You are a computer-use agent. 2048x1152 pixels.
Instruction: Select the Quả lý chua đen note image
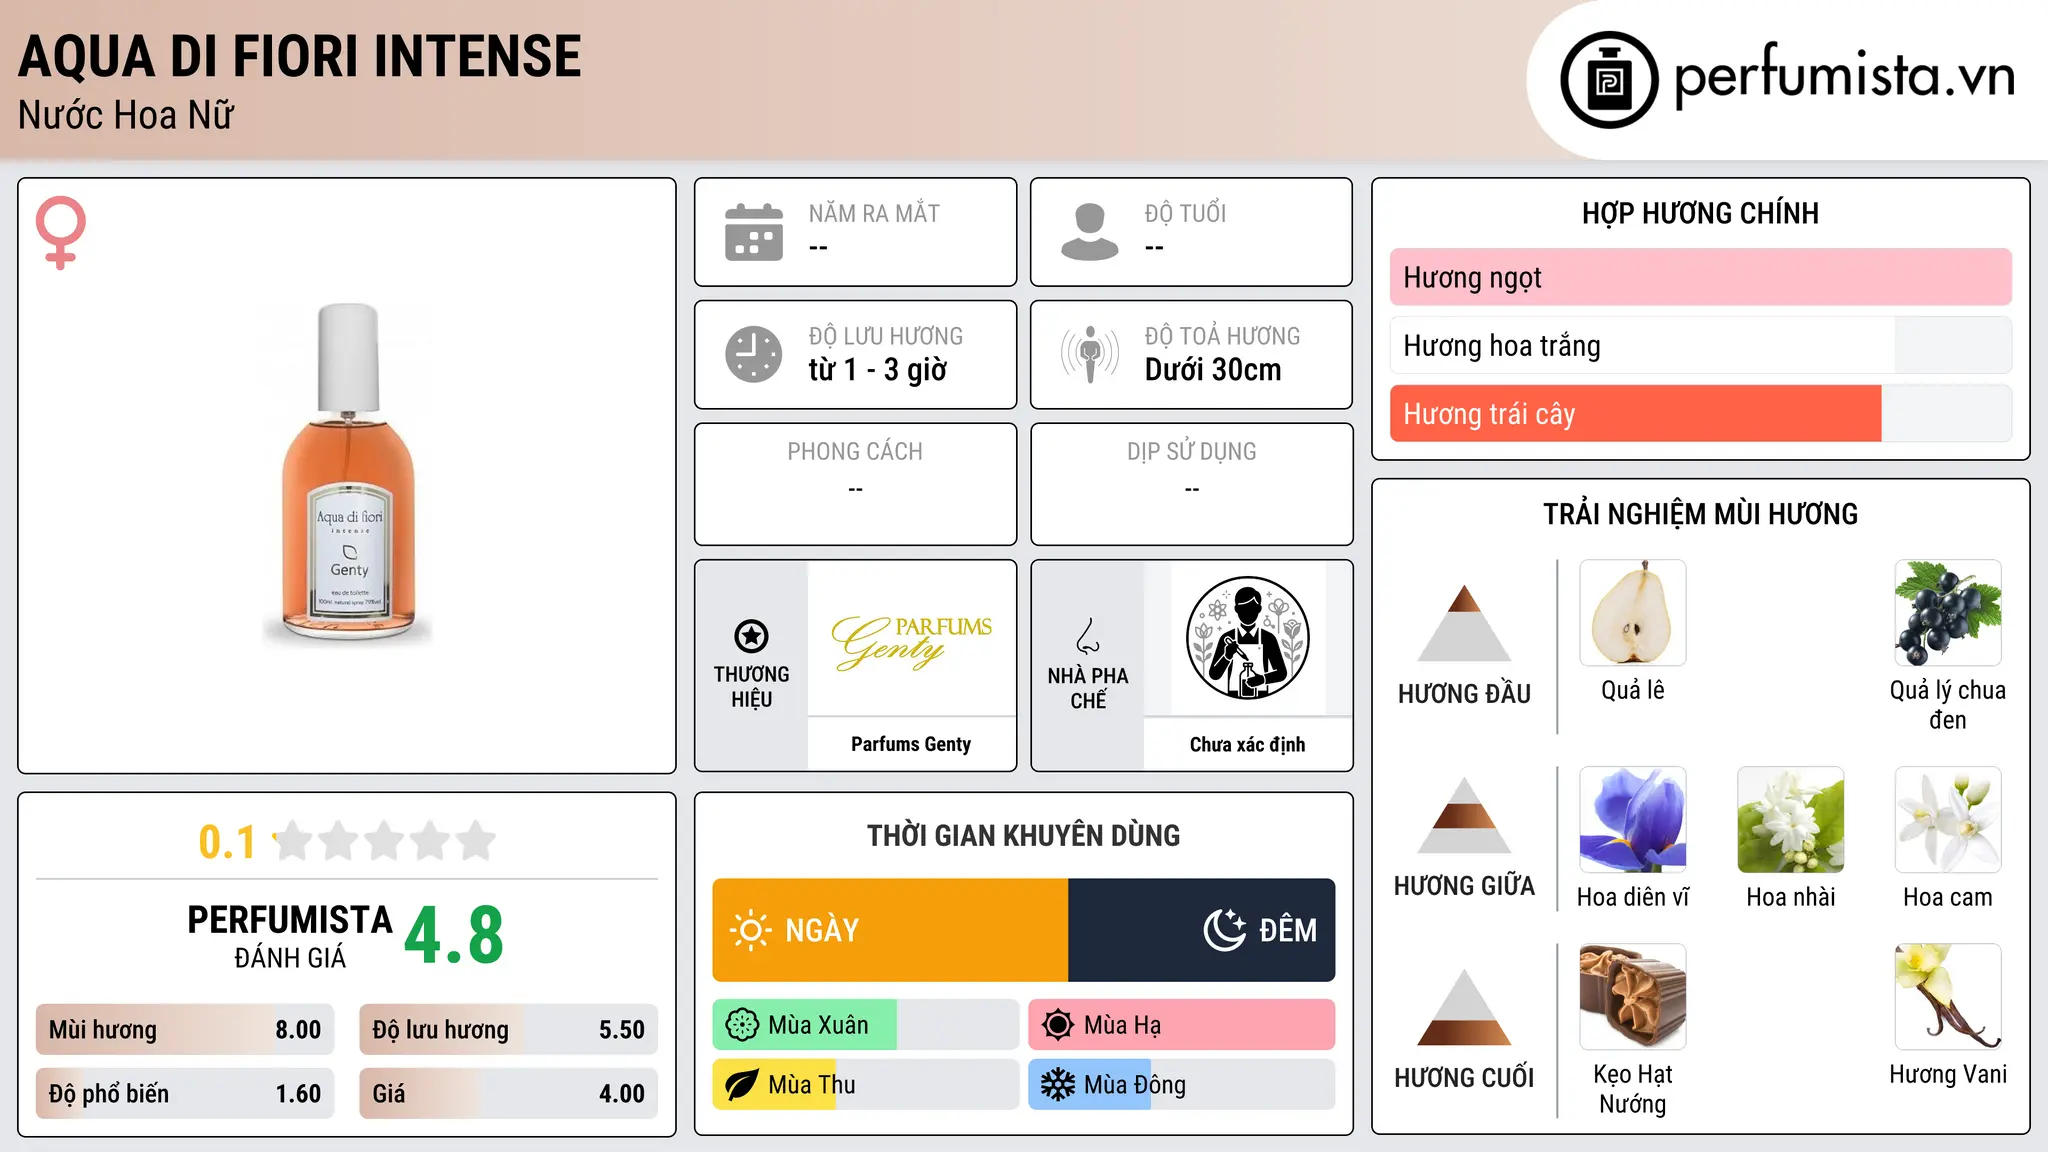point(1948,613)
